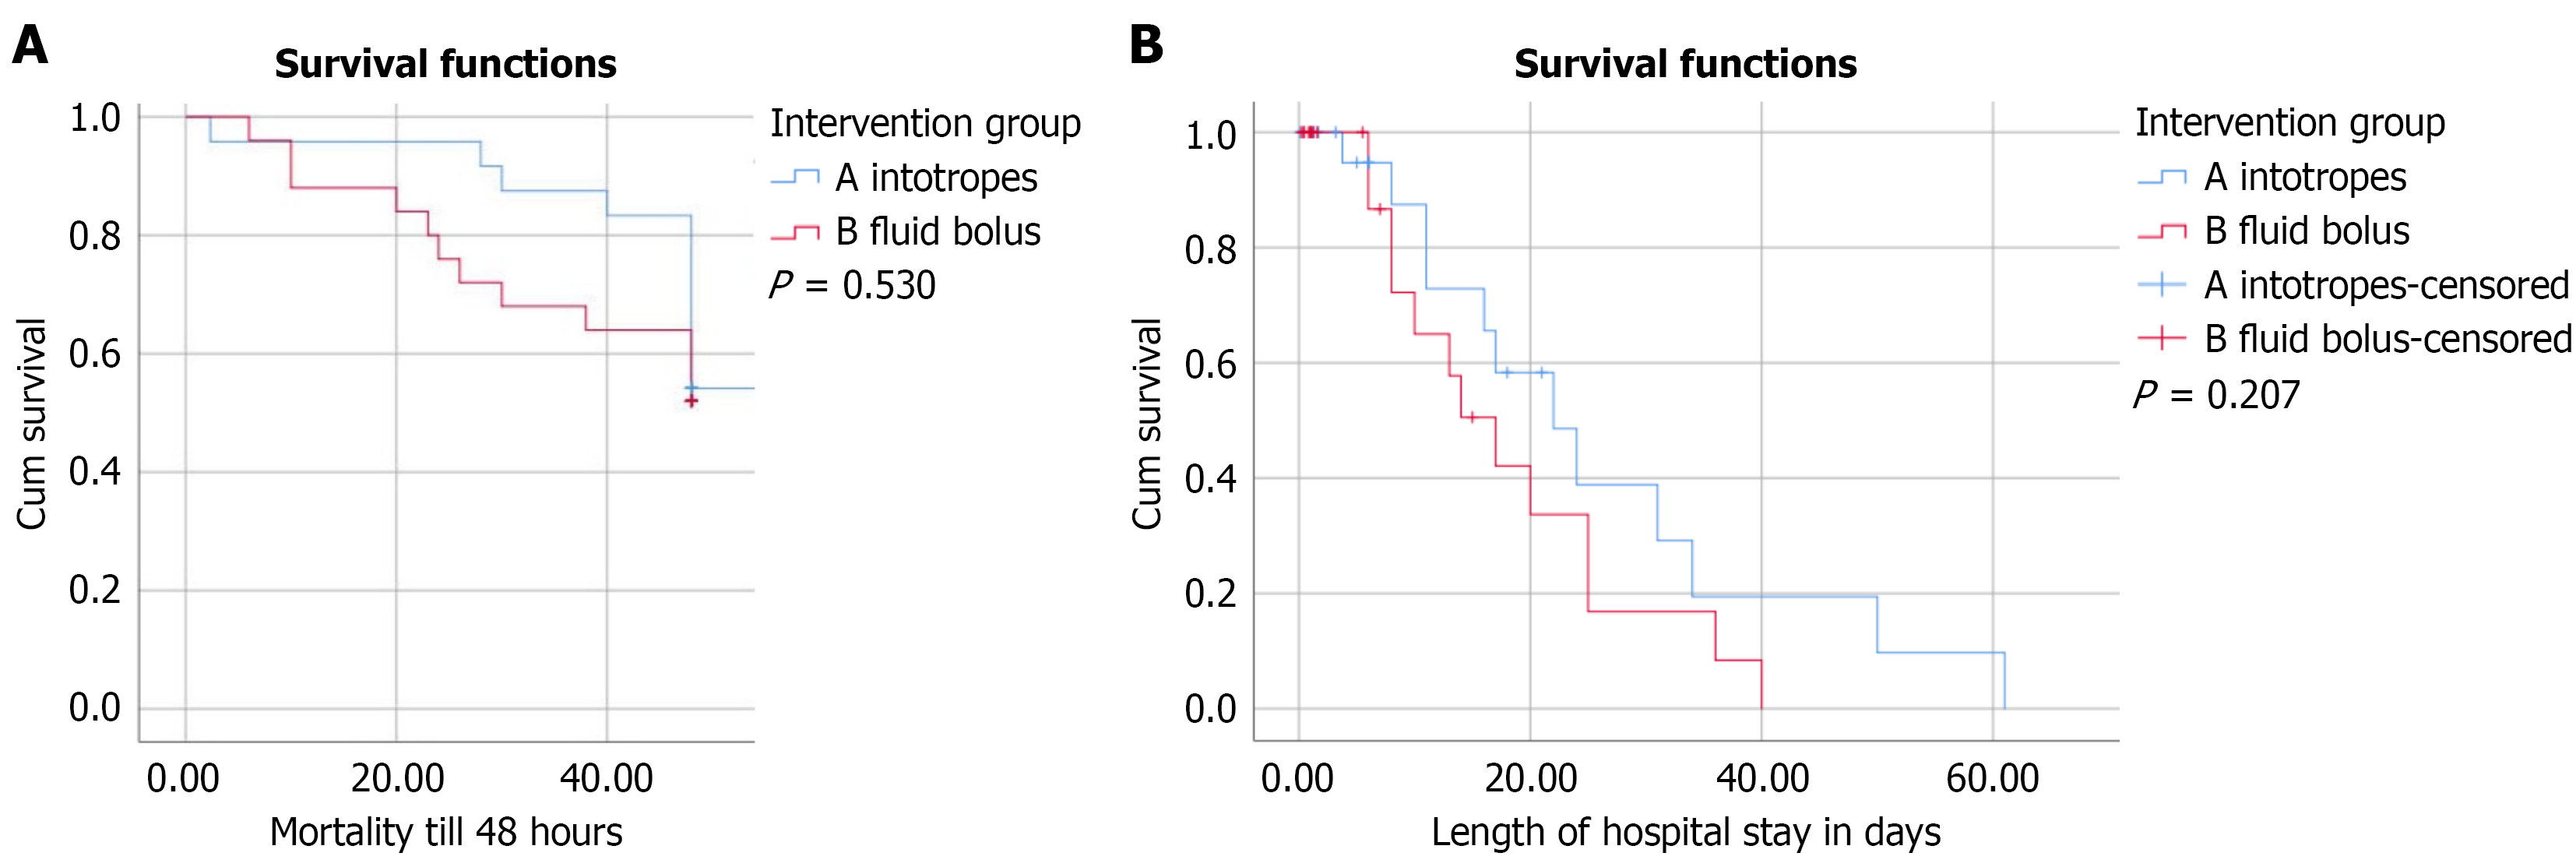Click the red censored cross ending panel A's curve
Viewport: 2576px width, 867px height.
coord(691,401)
